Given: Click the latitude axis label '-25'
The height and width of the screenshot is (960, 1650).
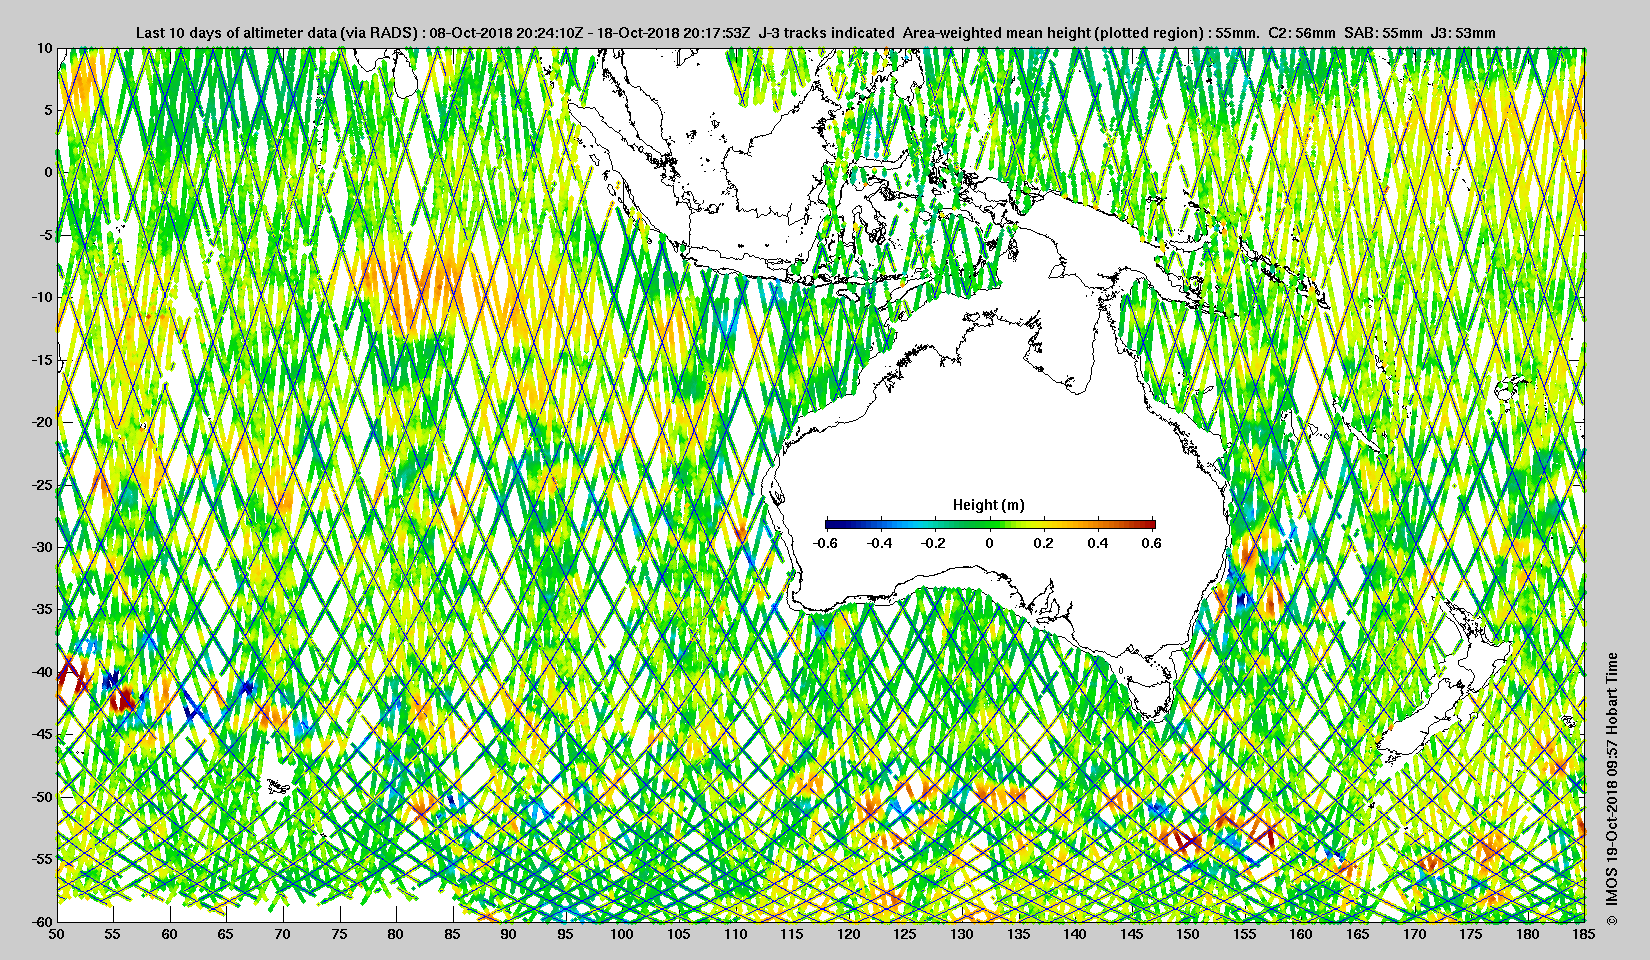Looking at the screenshot, I should (42, 485).
